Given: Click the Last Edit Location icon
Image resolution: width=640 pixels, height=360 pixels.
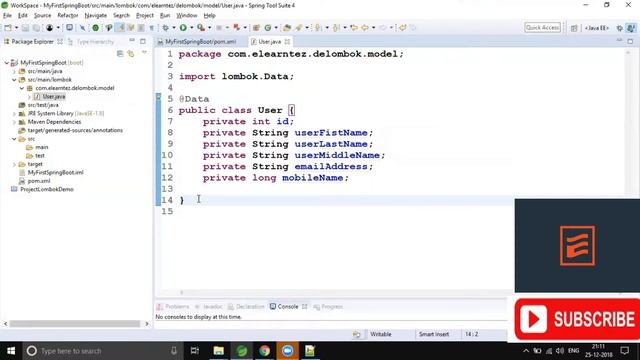Looking at the screenshot, I should 354,28.
